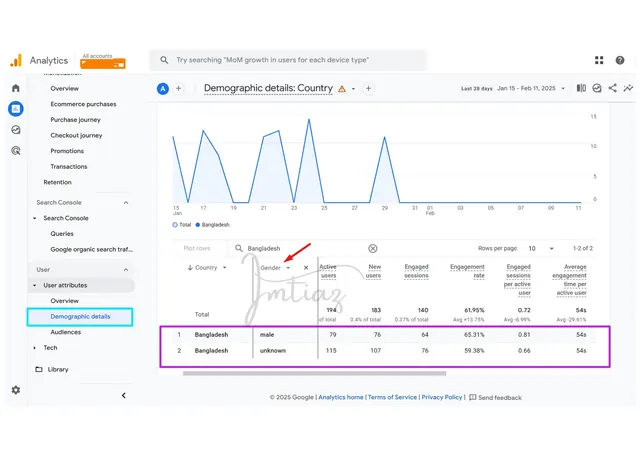Select the male gender row cell
This screenshot has width=640, height=452.
coord(267,334)
